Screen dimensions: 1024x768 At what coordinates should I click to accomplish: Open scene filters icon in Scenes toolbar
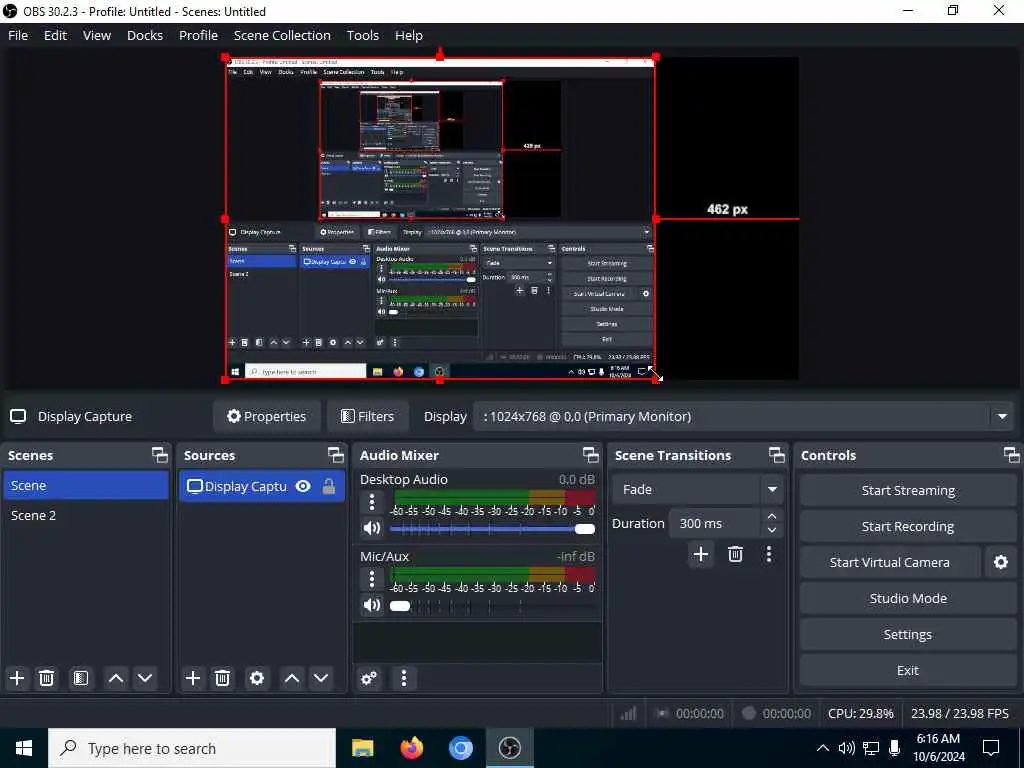(81, 678)
